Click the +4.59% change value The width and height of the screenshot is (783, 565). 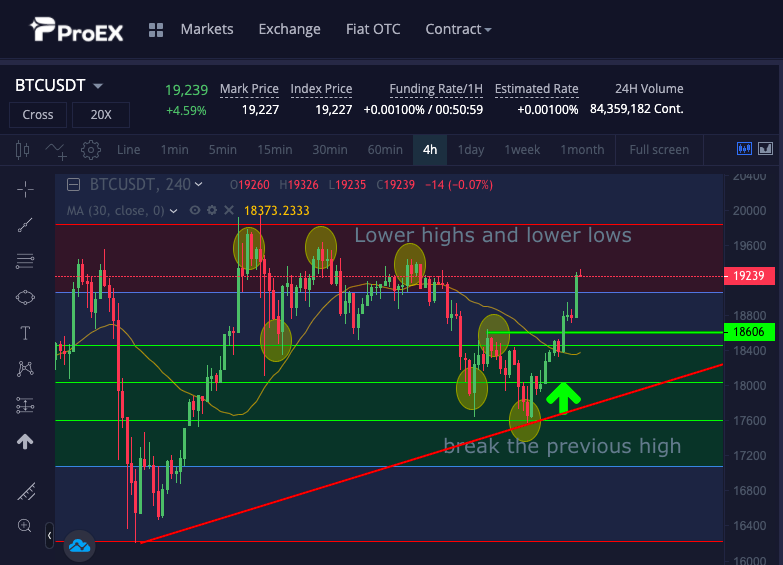pos(186,110)
